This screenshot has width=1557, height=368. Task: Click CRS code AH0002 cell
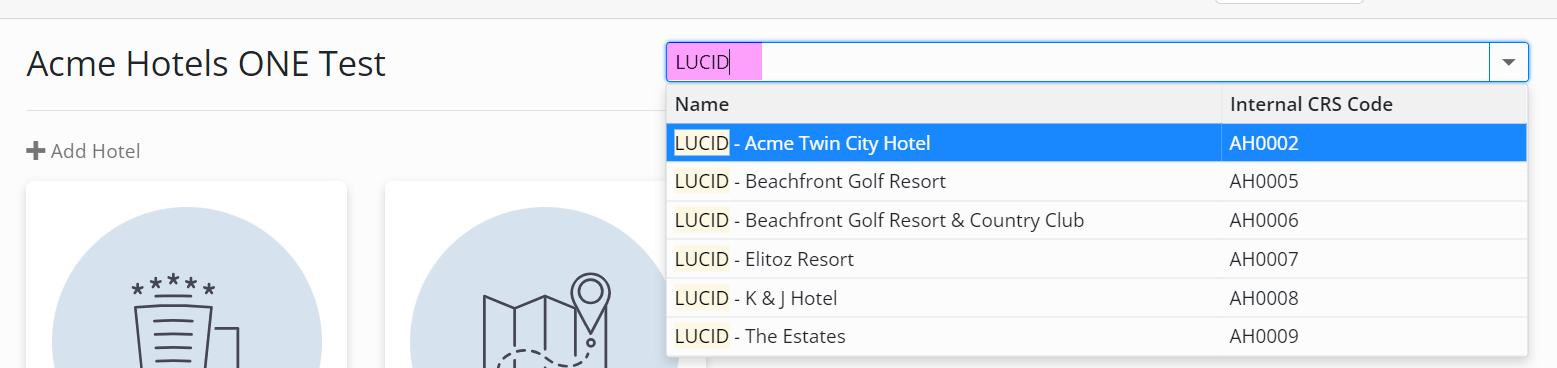coord(1374,143)
